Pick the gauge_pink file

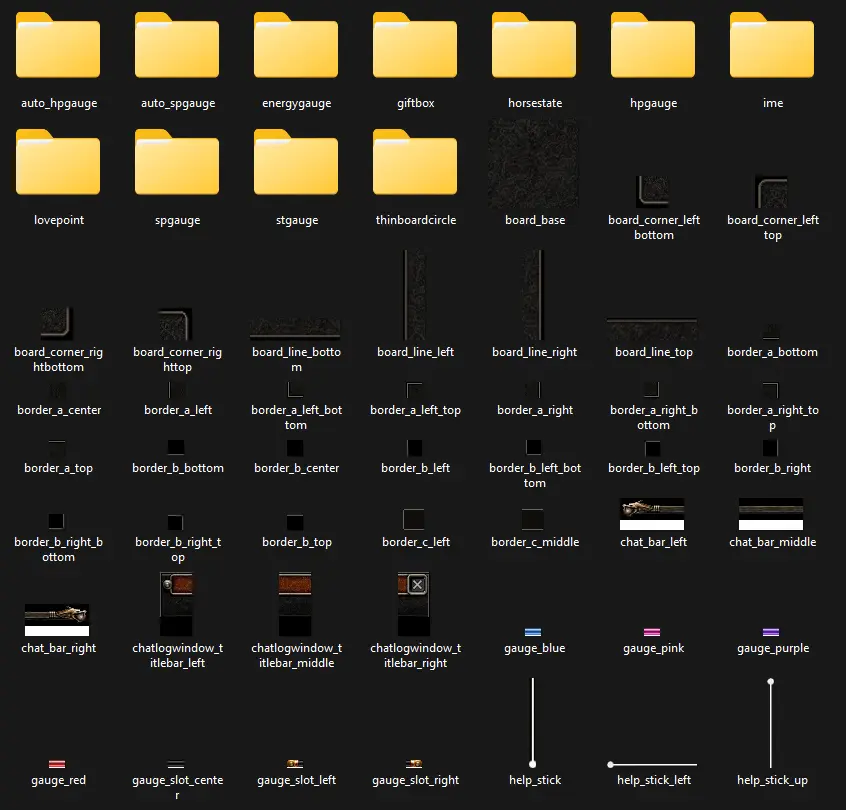coord(653,632)
